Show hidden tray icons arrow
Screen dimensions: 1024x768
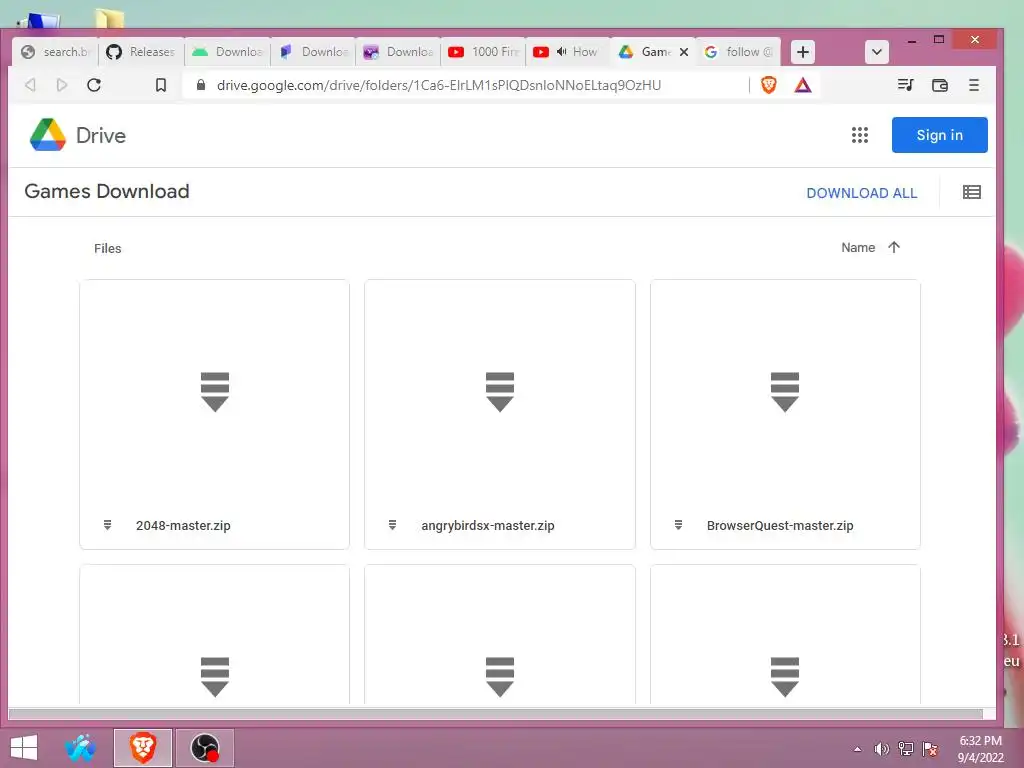point(857,749)
